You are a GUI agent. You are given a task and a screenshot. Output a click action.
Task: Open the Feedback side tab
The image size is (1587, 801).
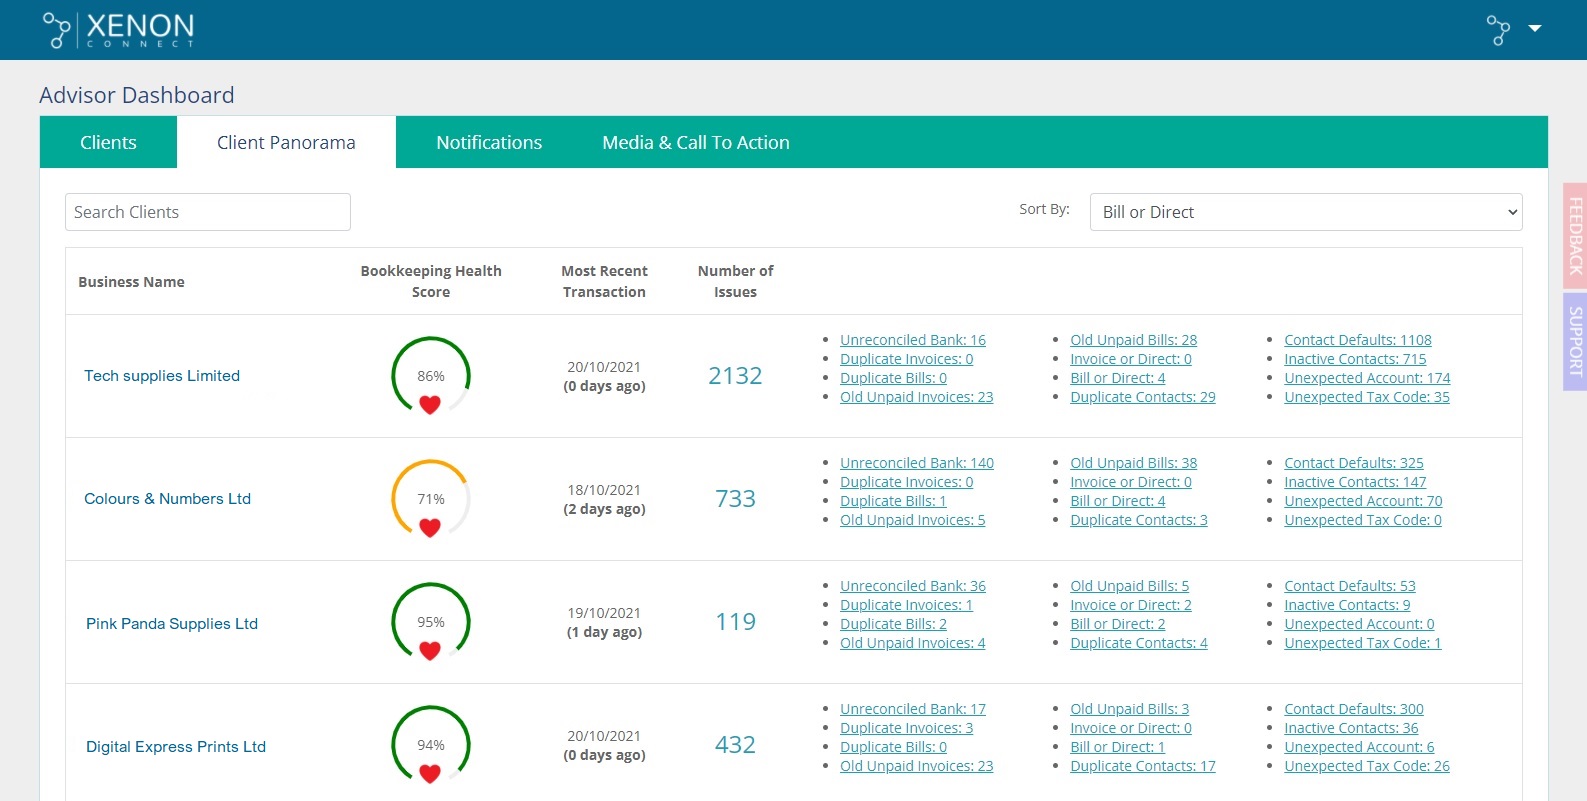coord(1575,236)
